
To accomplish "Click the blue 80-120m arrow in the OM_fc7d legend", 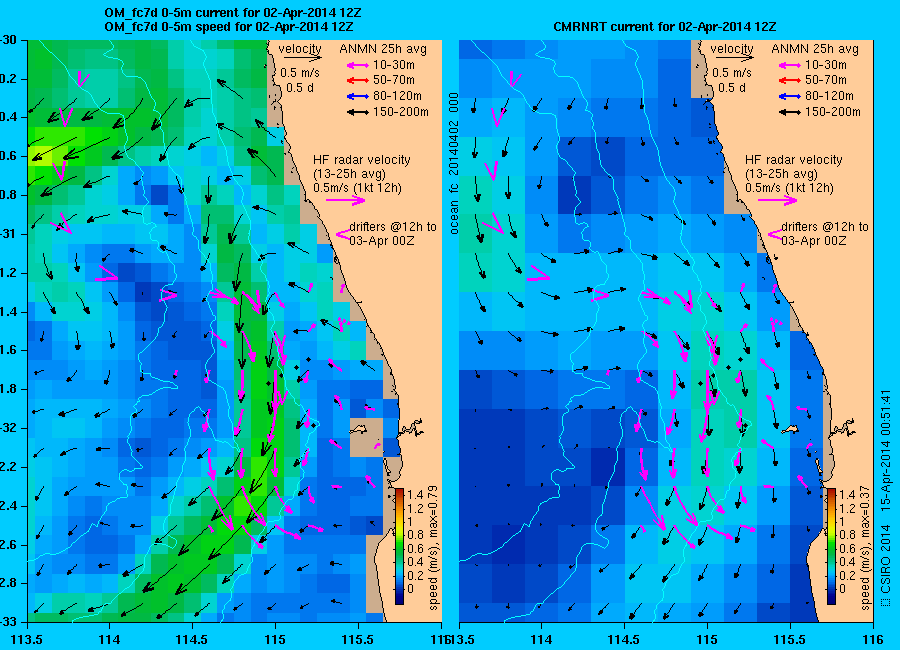I will coord(357,96).
